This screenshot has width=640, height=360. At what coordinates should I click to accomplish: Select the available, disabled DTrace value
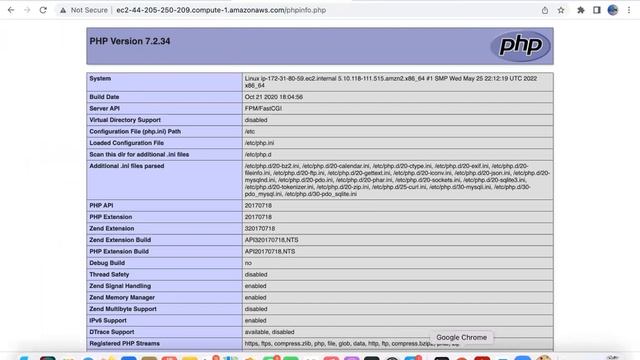click(269, 332)
